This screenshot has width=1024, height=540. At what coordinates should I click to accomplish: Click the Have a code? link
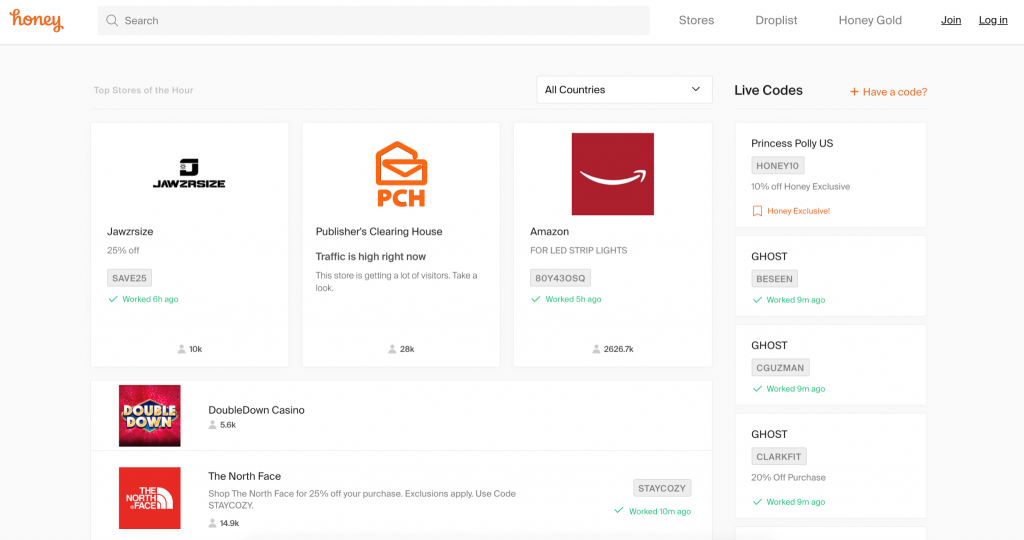tap(895, 92)
